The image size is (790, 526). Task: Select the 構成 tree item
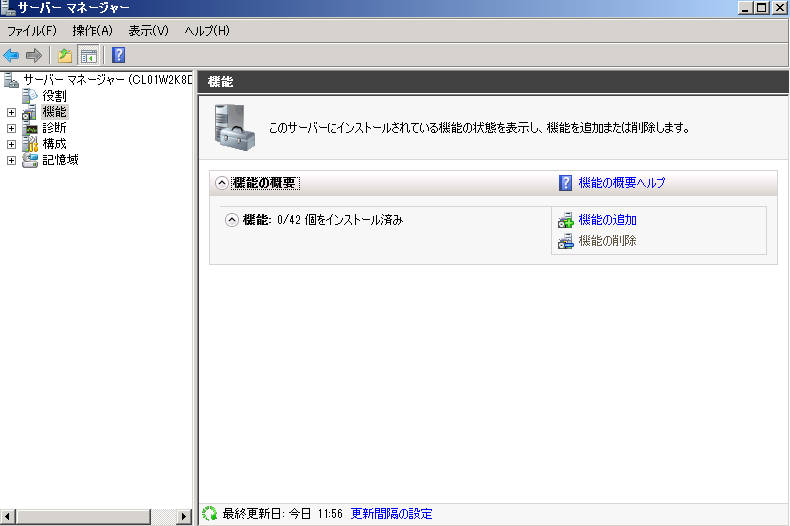tap(54, 144)
